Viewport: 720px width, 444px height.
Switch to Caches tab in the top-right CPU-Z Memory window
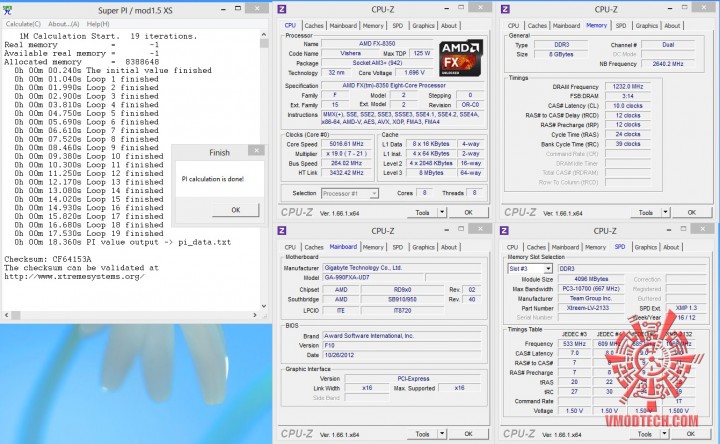tap(537, 26)
